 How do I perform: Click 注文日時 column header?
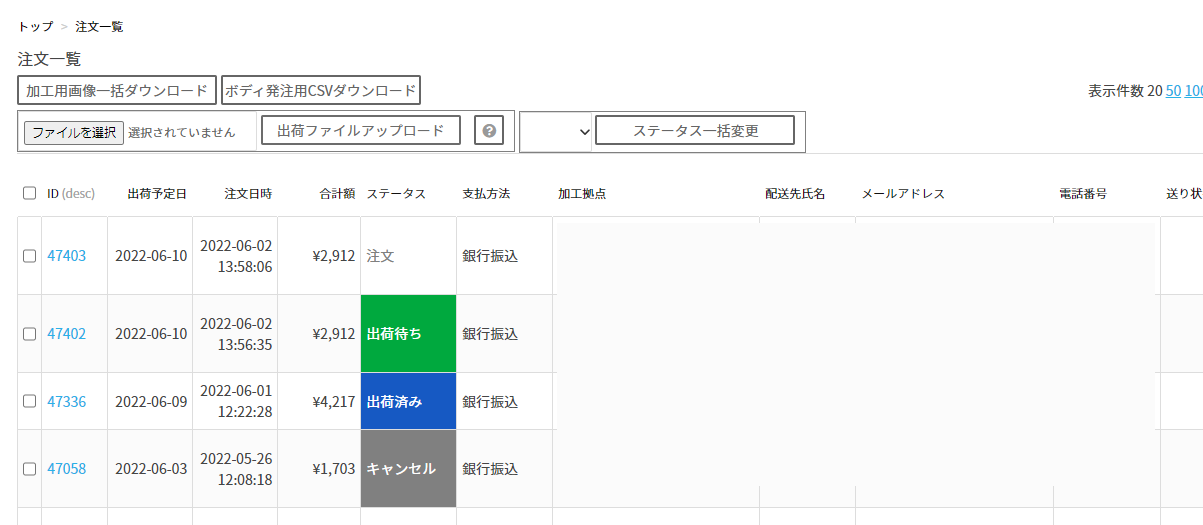coord(248,193)
